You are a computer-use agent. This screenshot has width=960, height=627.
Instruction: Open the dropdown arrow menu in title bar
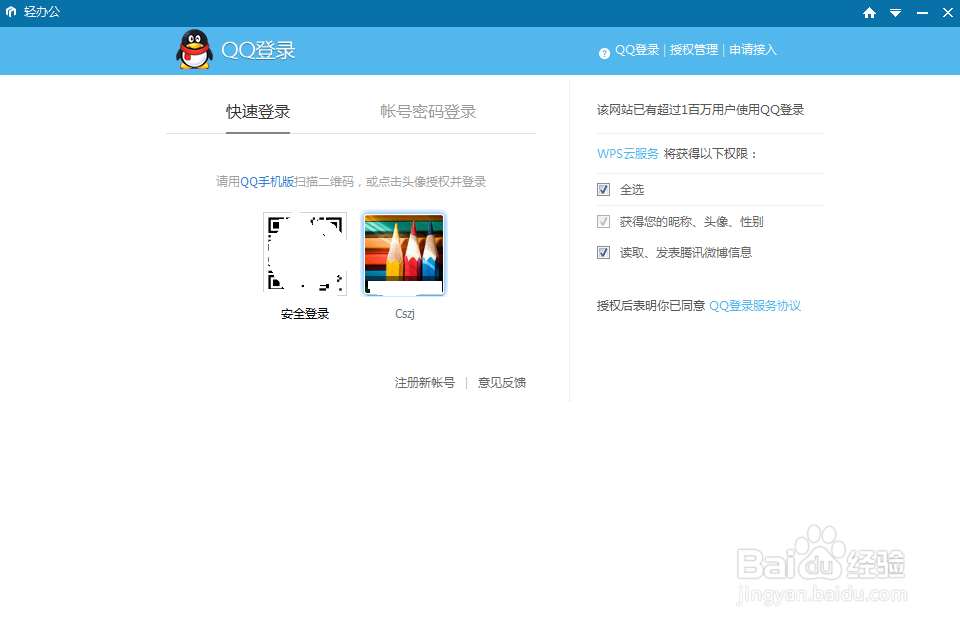pyautogui.click(x=895, y=13)
